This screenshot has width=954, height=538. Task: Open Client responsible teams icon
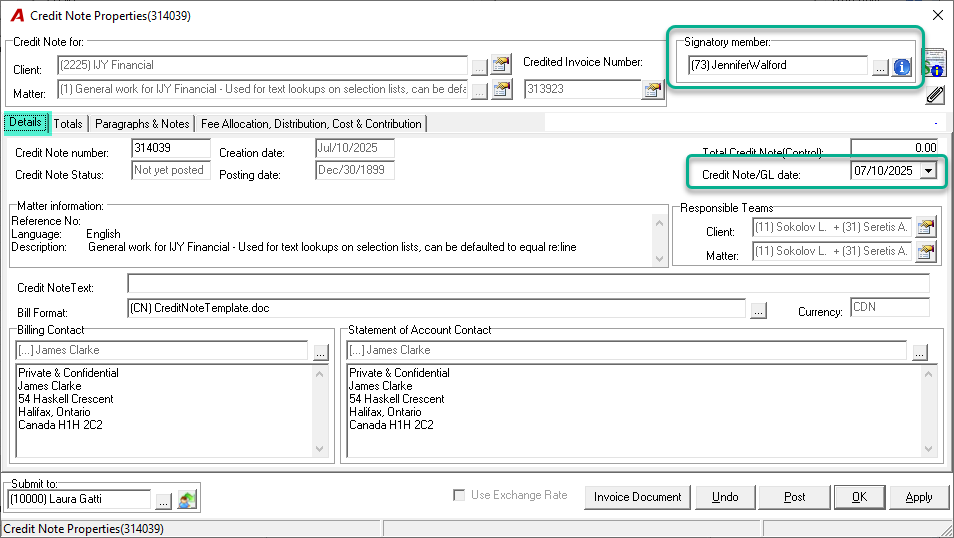pos(925,228)
